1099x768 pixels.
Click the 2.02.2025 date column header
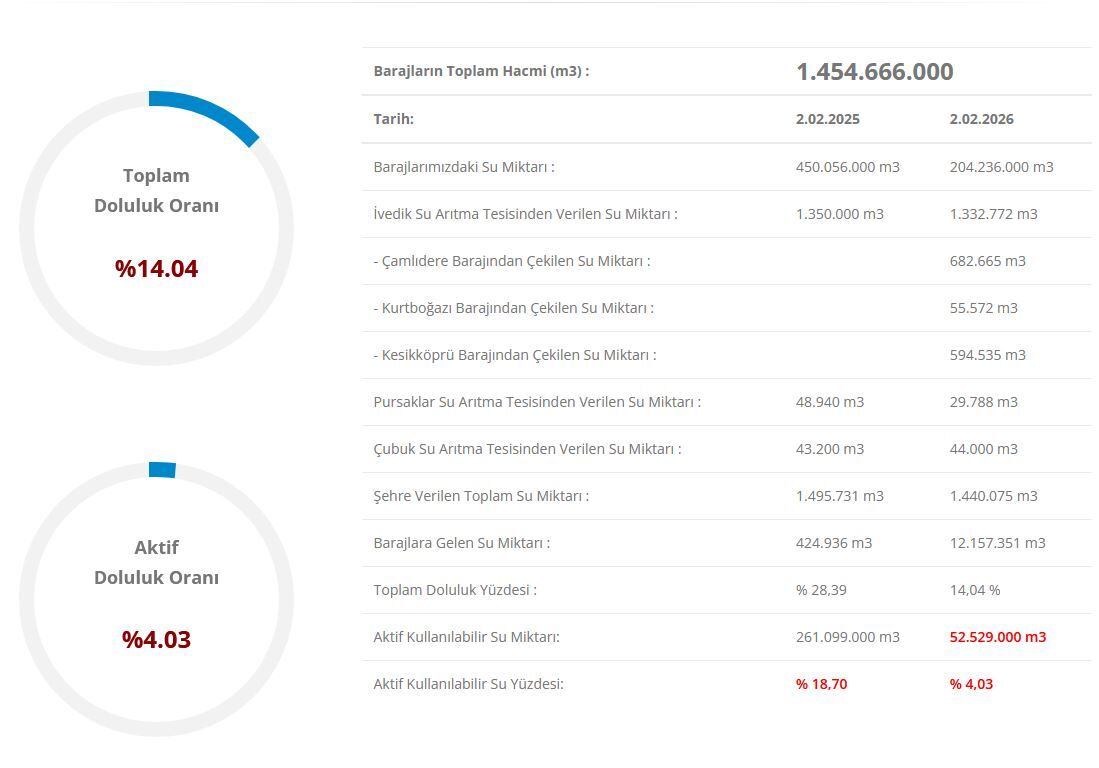click(828, 119)
